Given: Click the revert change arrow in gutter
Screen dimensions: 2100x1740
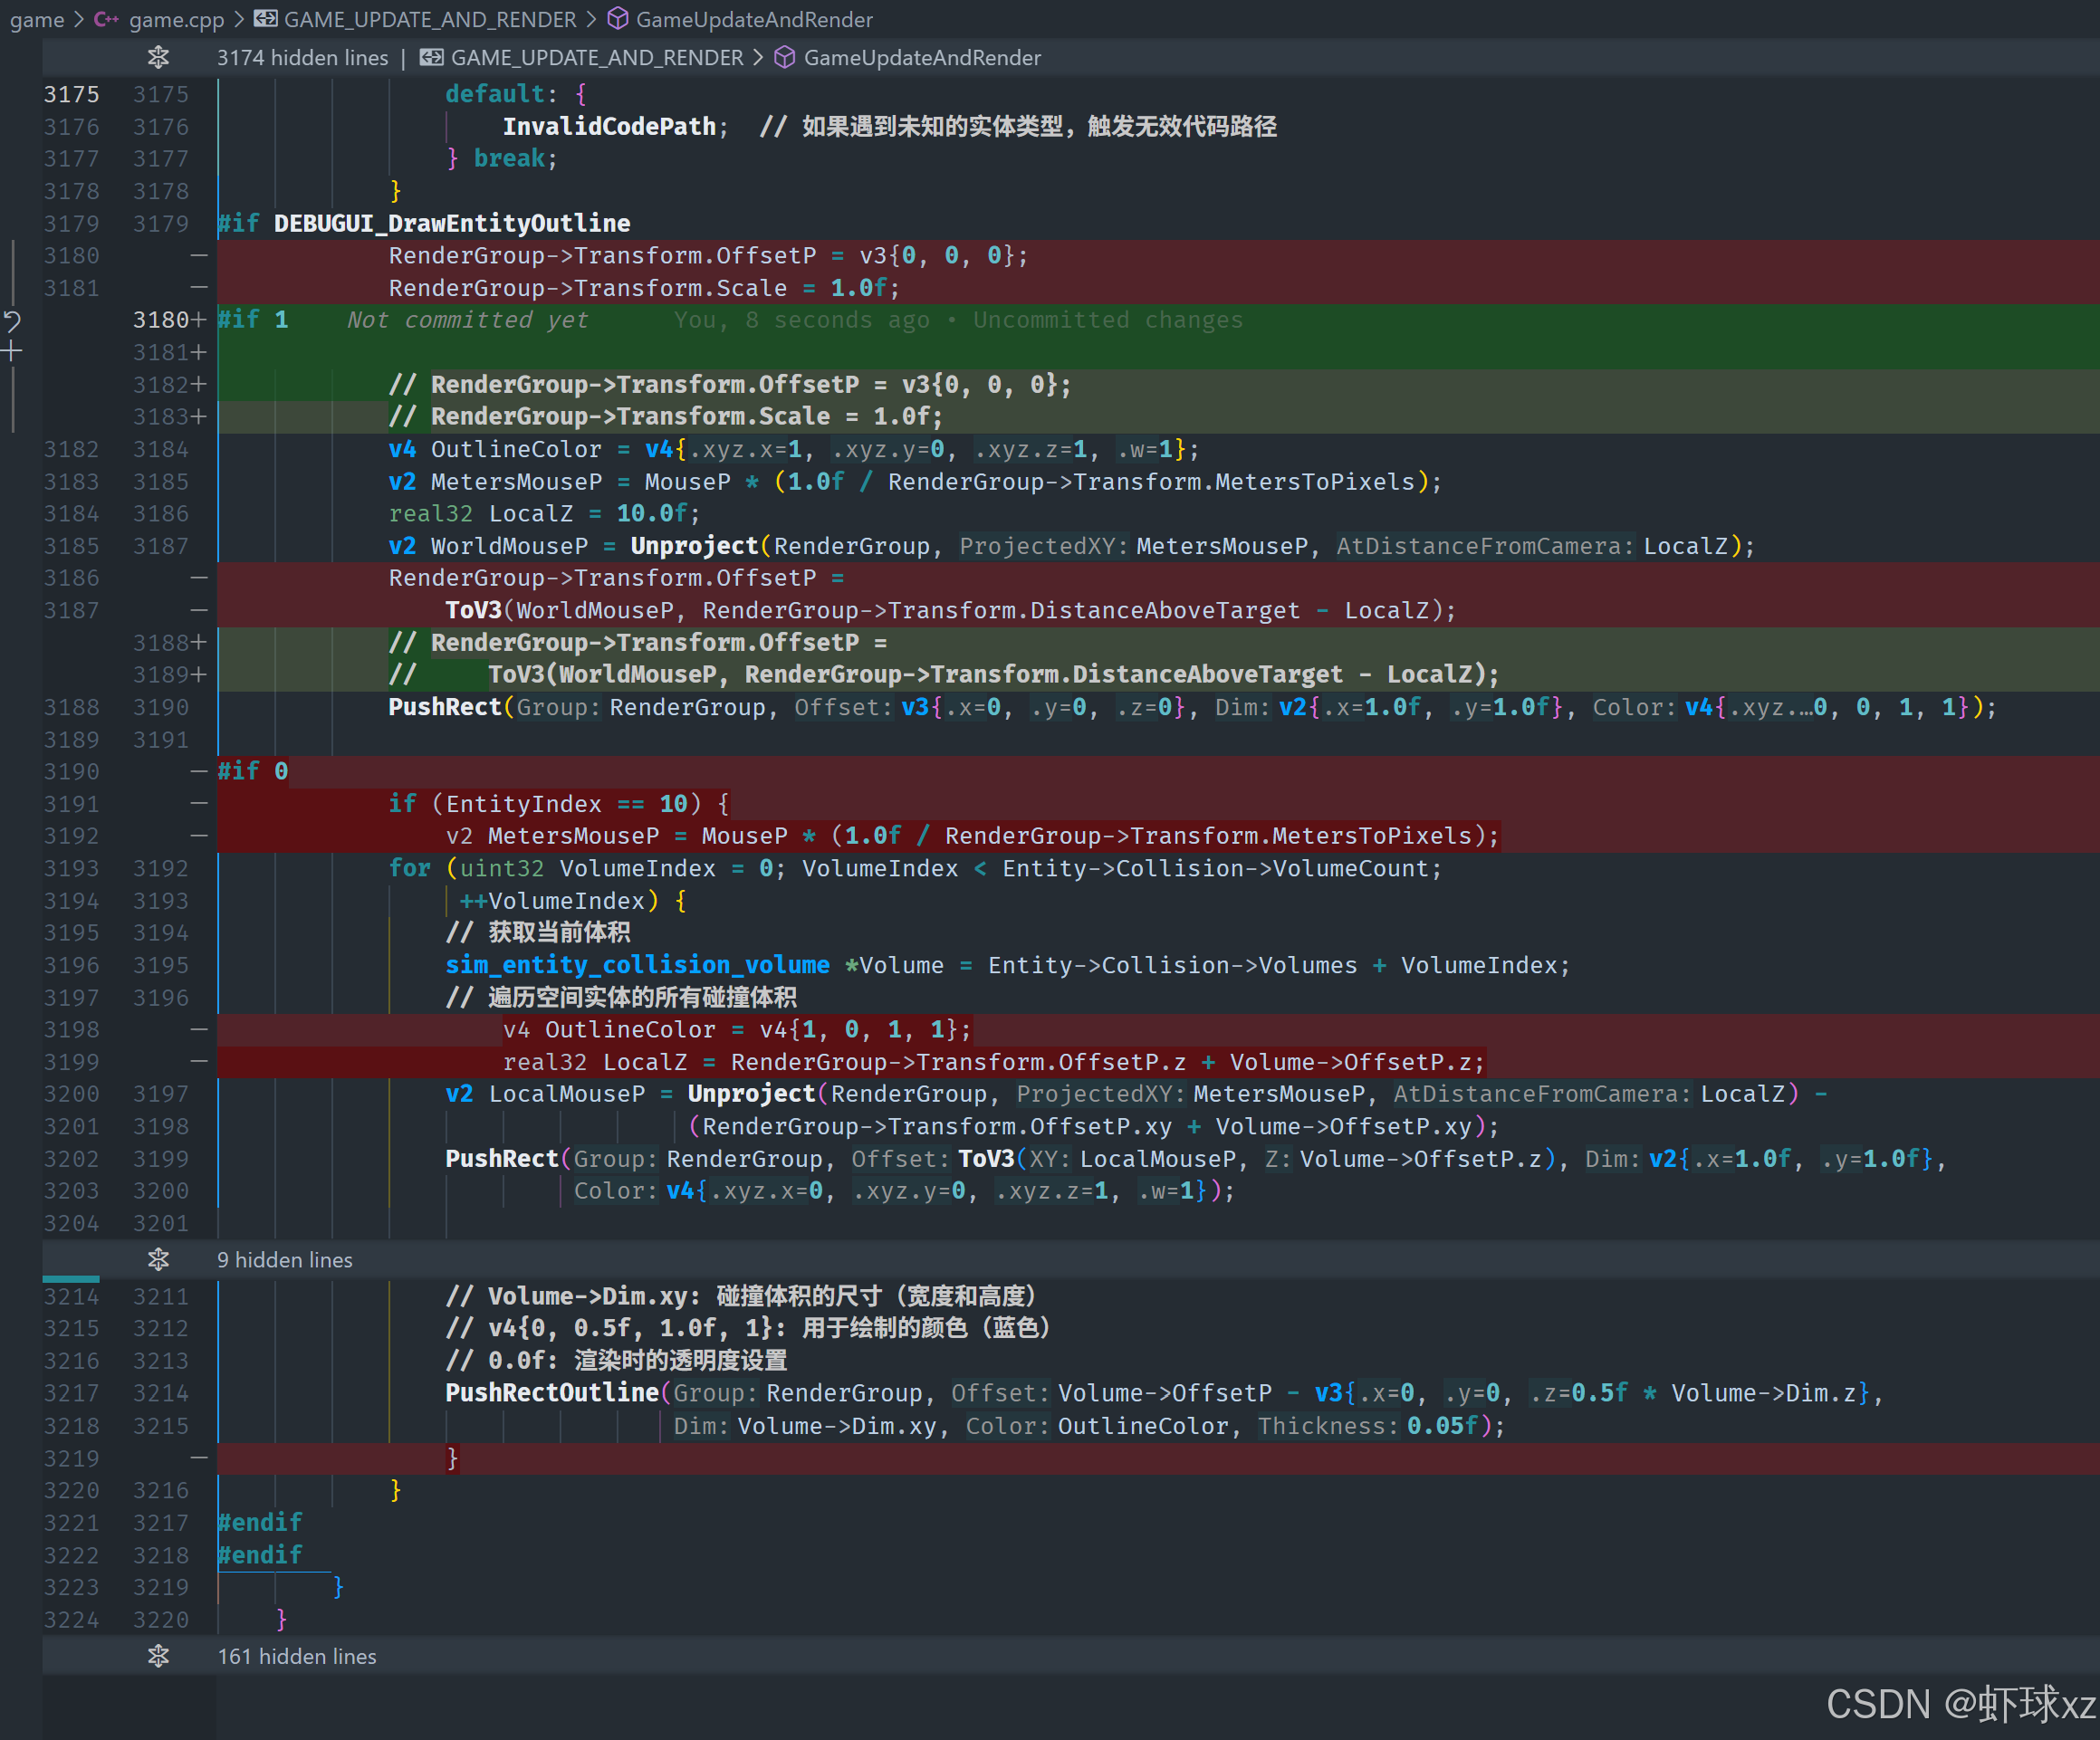Looking at the screenshot, I should [12, 321].
